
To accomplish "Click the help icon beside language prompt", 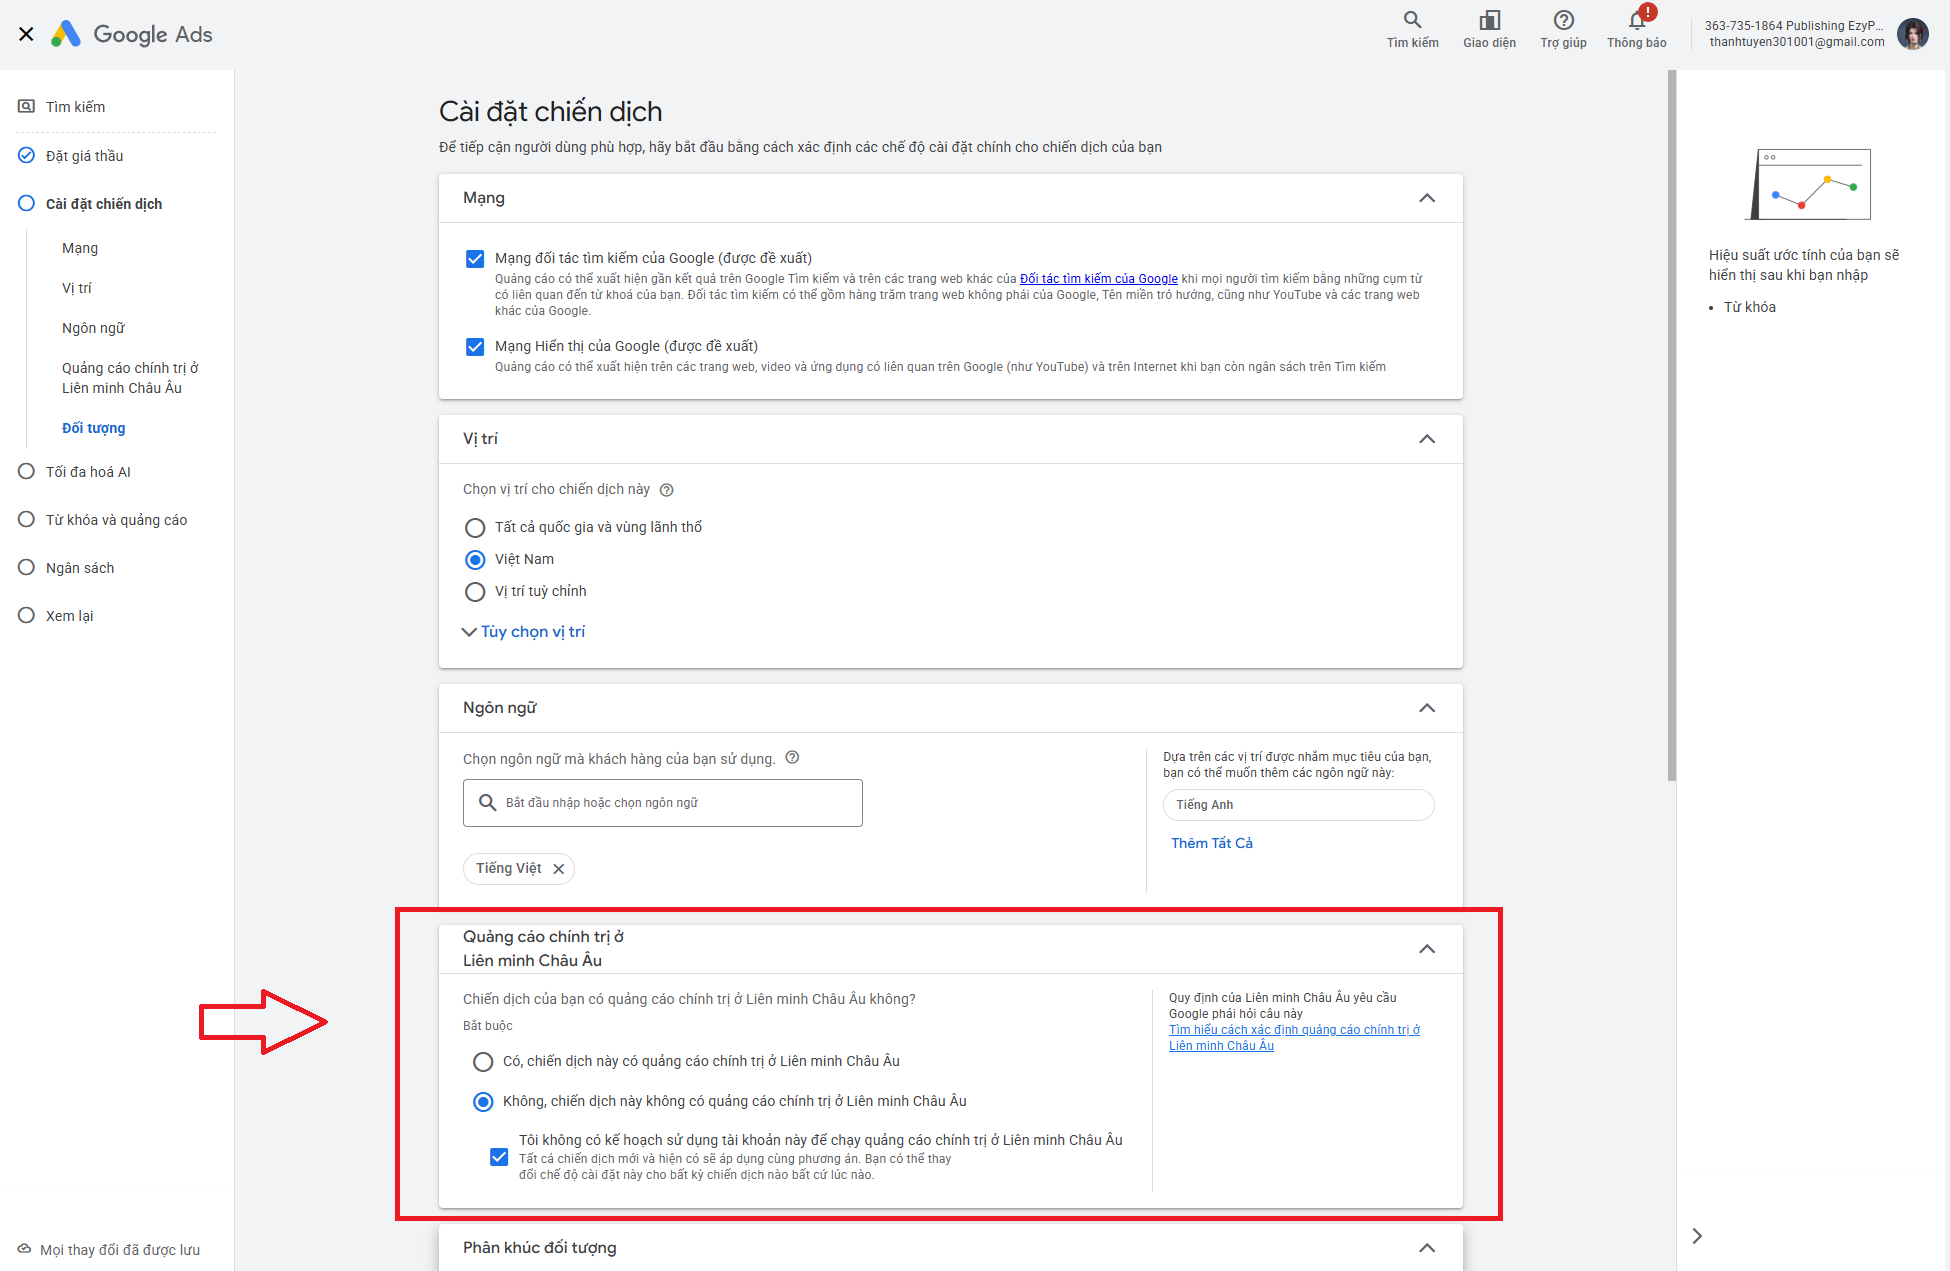I will pyautogui.click(x=792, y=758).
